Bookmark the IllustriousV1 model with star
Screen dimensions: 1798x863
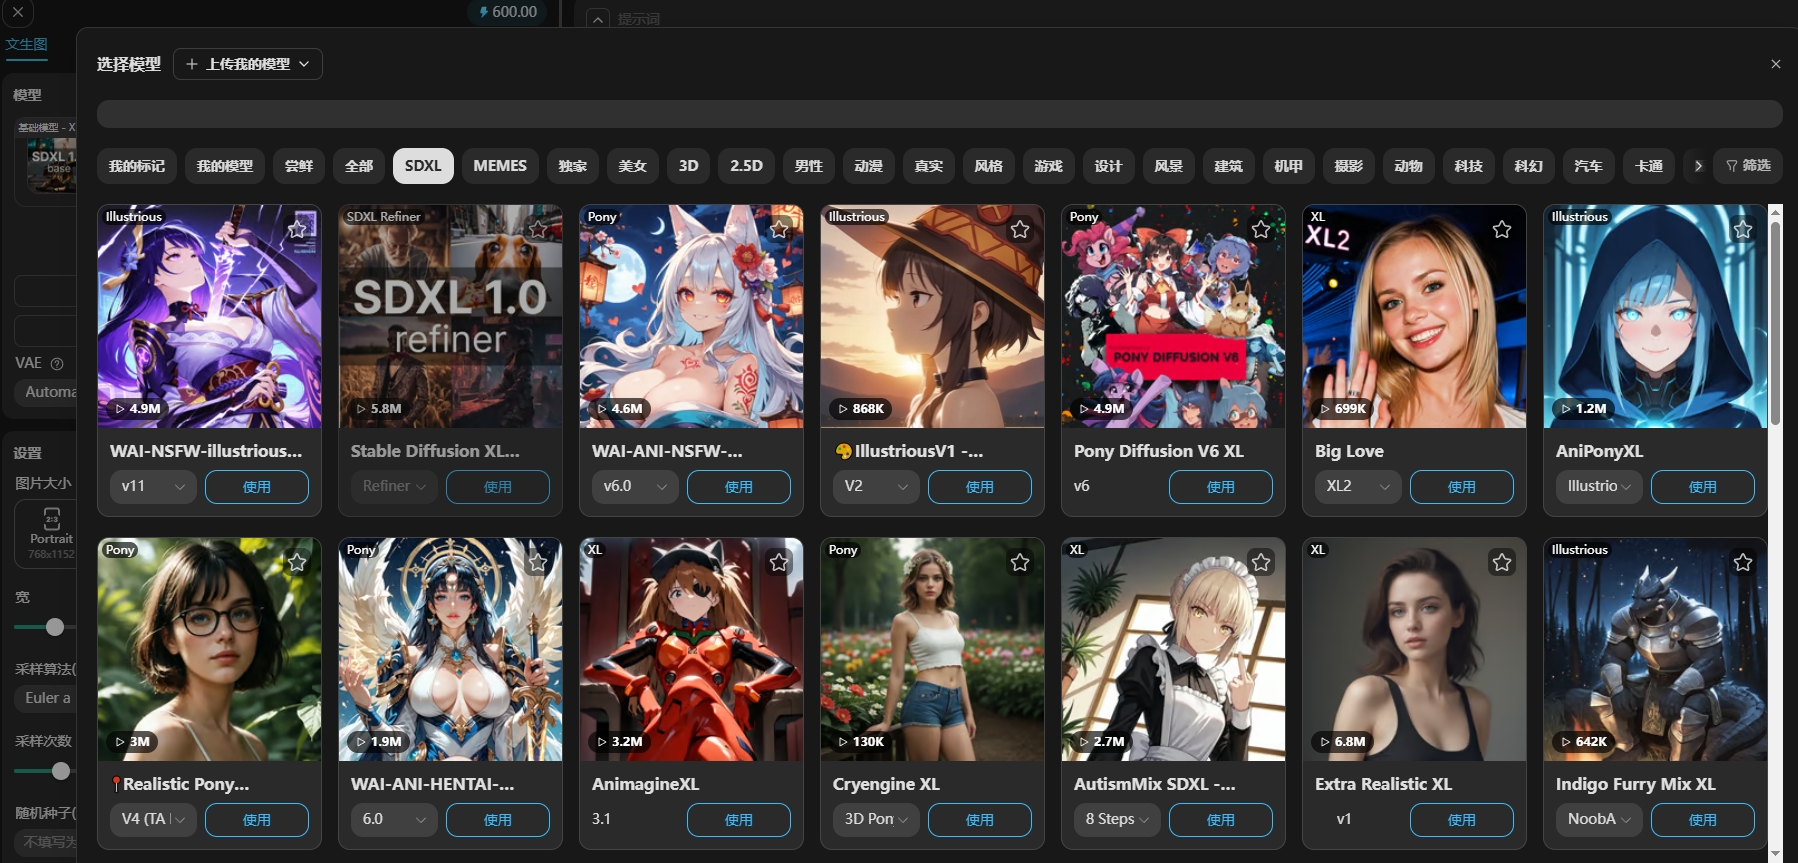pos(1020,229)
